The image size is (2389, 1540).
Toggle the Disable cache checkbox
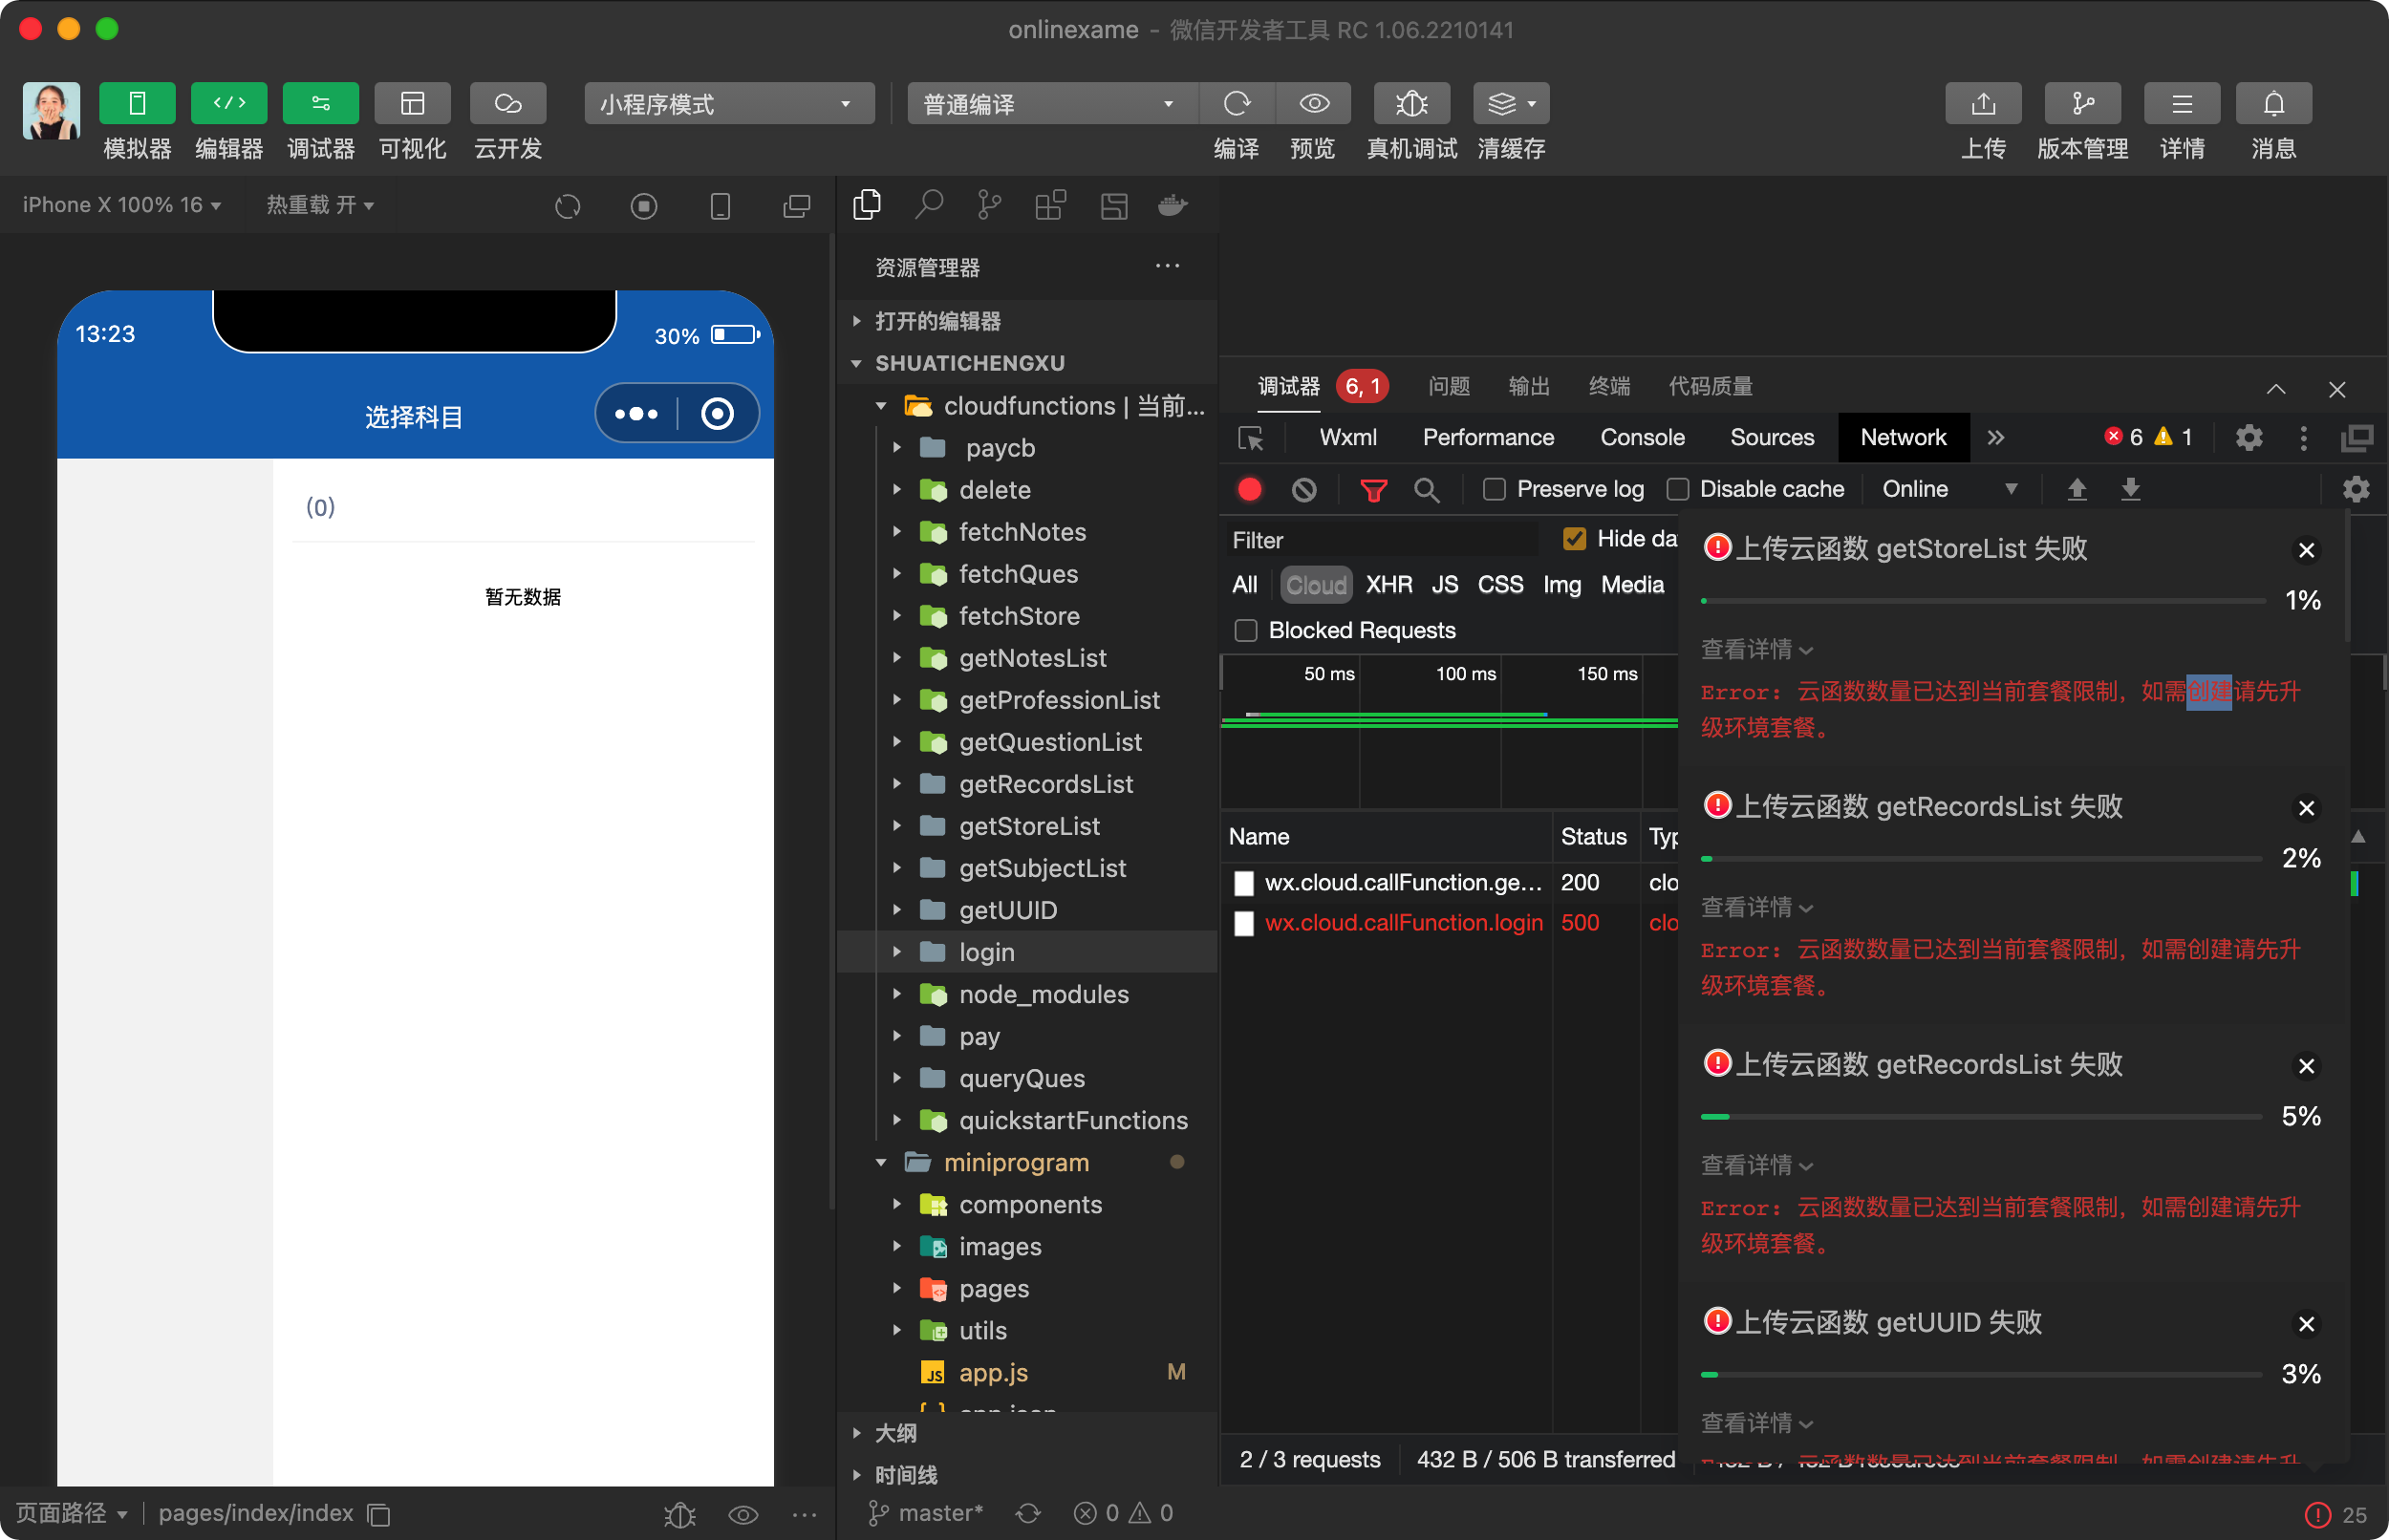click(x=1678, y=489)
